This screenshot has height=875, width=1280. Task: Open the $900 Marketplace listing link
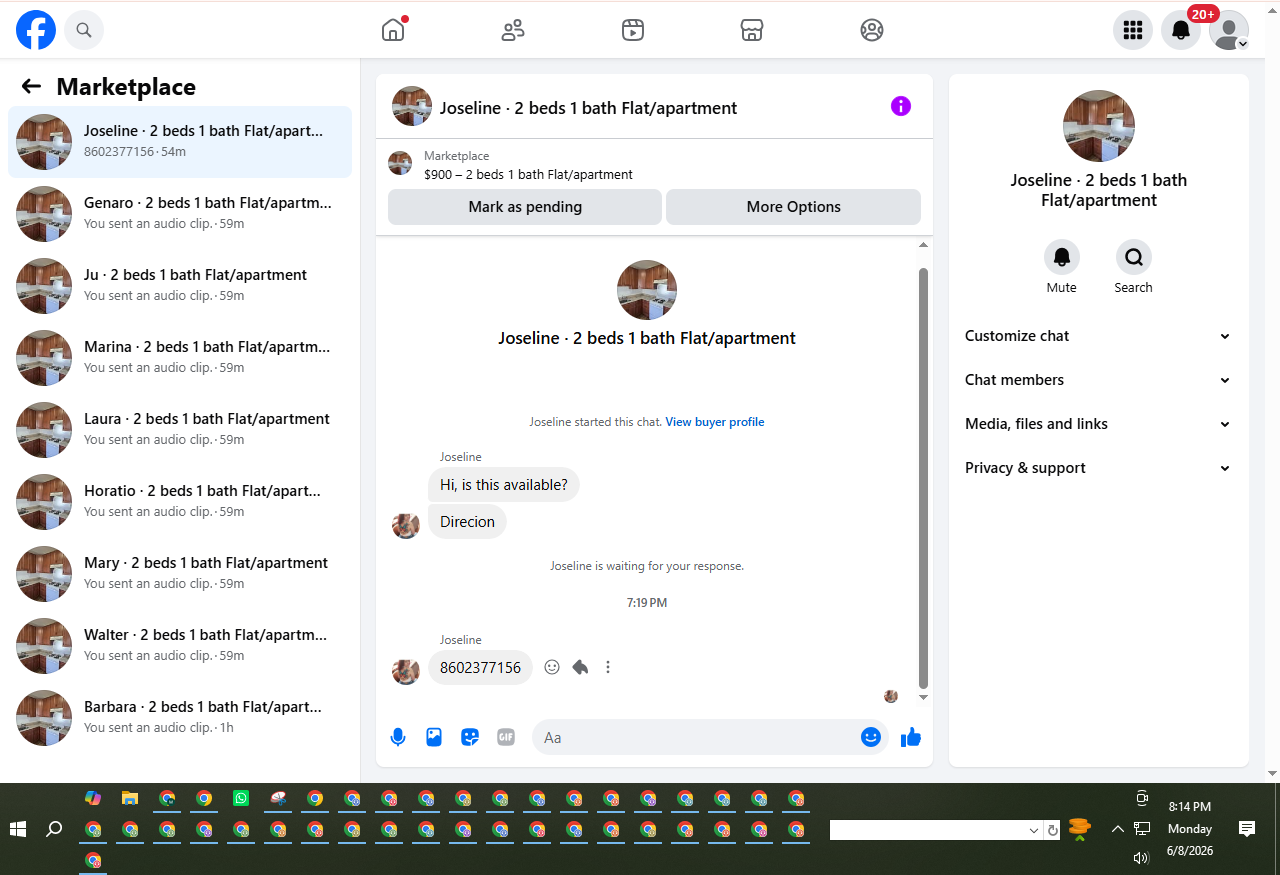(528, 174)
